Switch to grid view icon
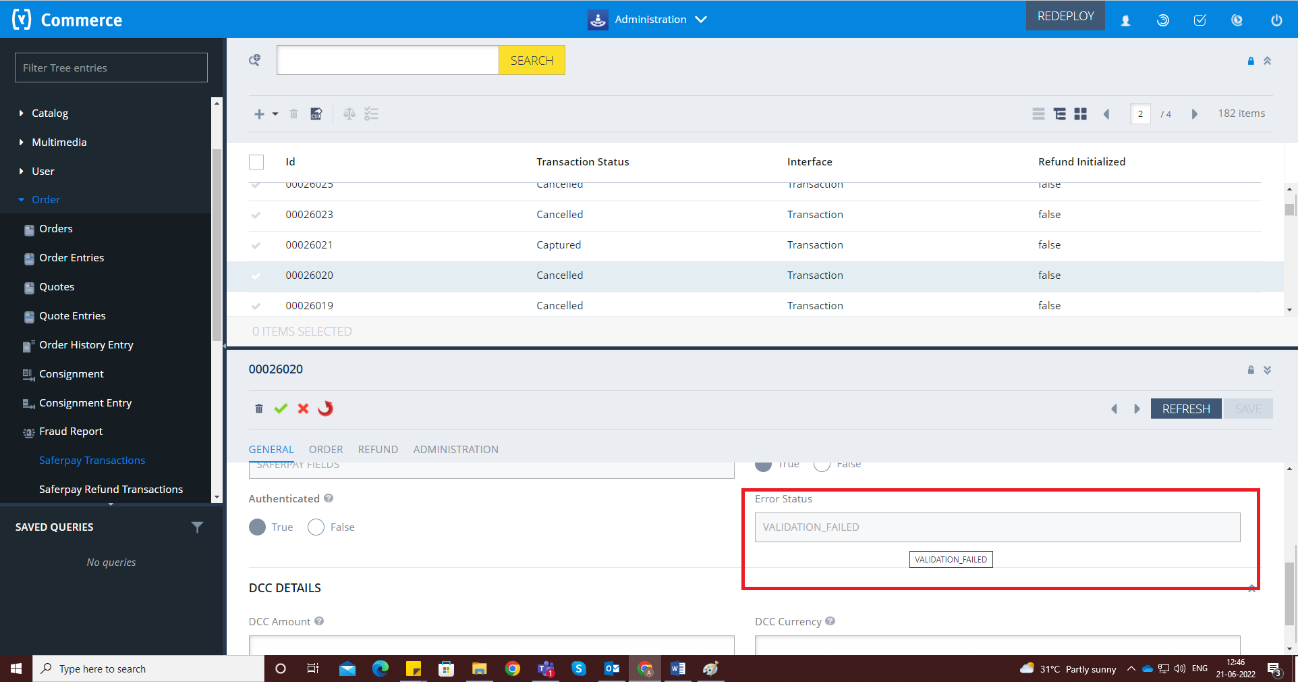Viewport: 1298px width, 682px height. (1080, 114)
